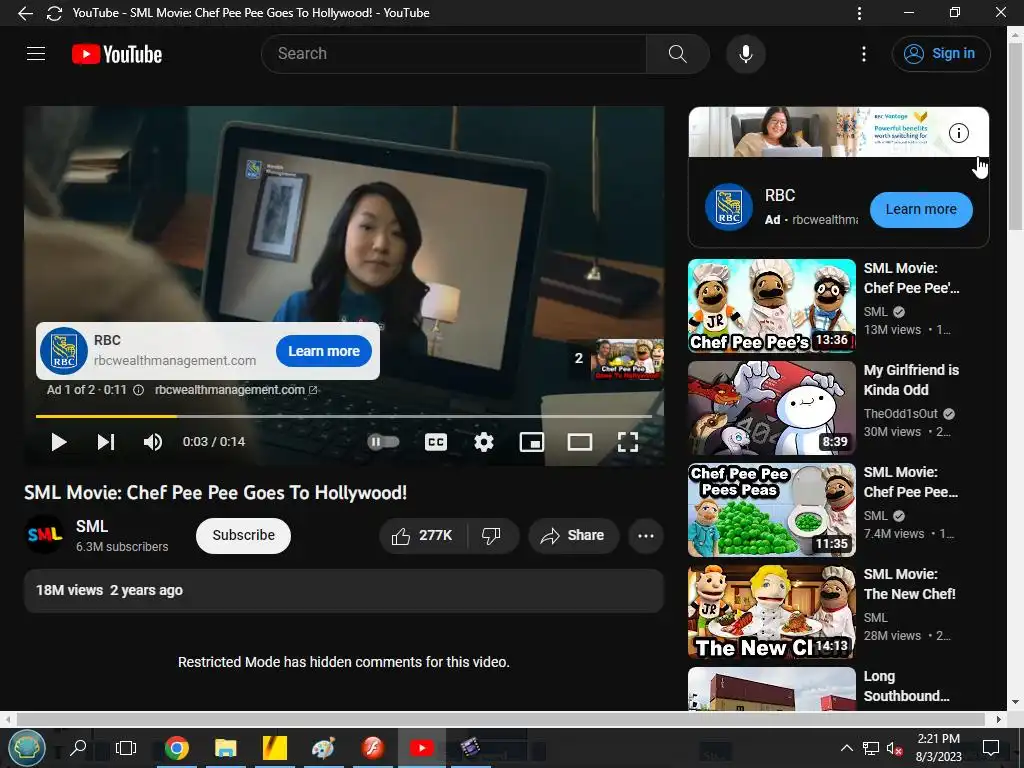Enter full screen mode
Screen dimensions: 1024x768
(x=628, y=442)
